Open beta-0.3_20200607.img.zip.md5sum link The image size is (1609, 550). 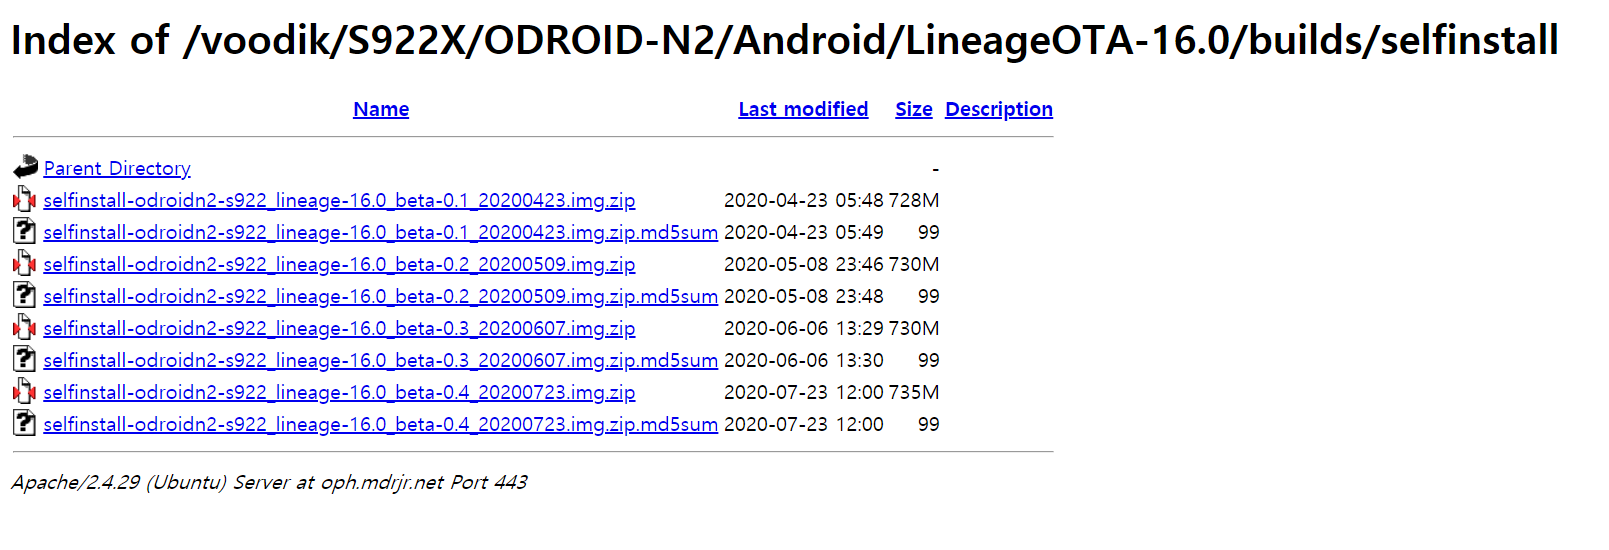click(x=380, y=360)
